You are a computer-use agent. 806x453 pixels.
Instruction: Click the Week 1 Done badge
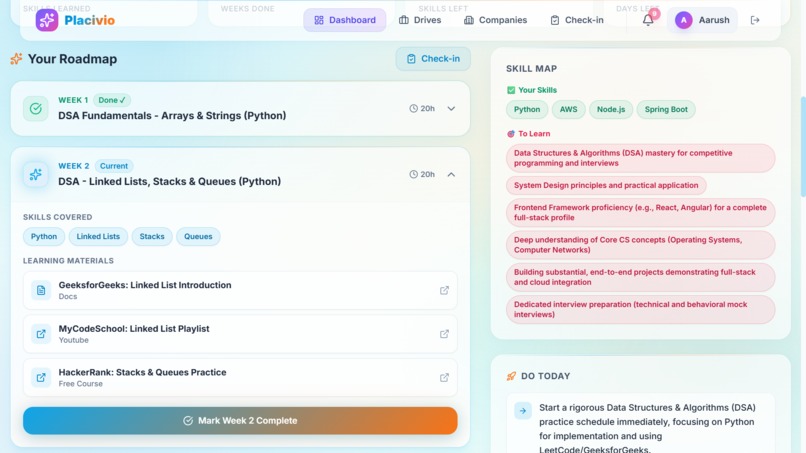(112, 100)
